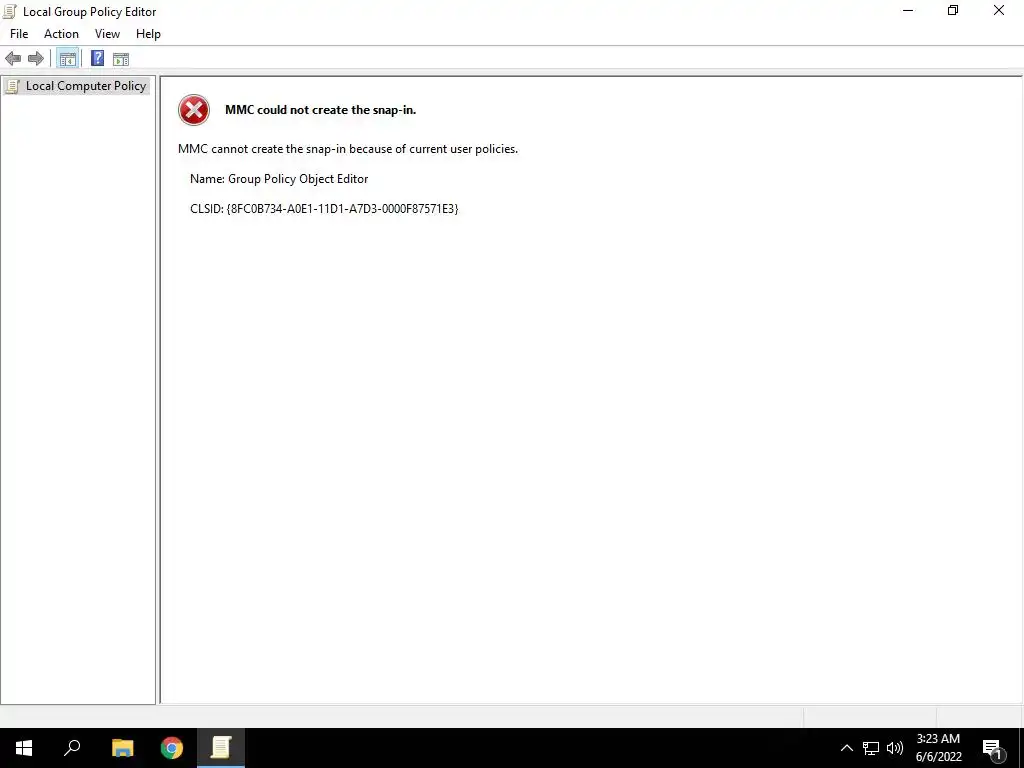Open the Help menu
This screenshot has width=1024, height=768.
coord(148,34)
